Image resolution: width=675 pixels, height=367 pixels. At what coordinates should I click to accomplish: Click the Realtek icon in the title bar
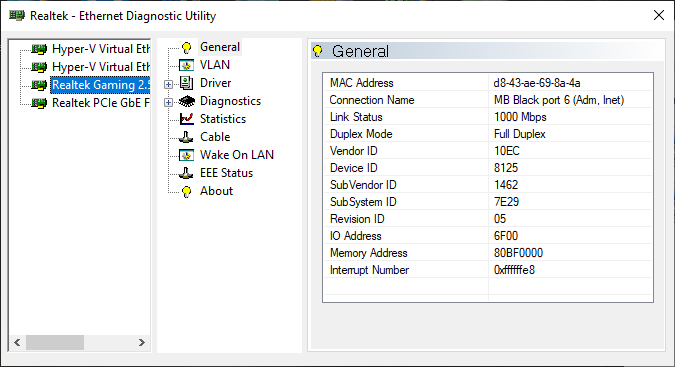coord(17,15)
